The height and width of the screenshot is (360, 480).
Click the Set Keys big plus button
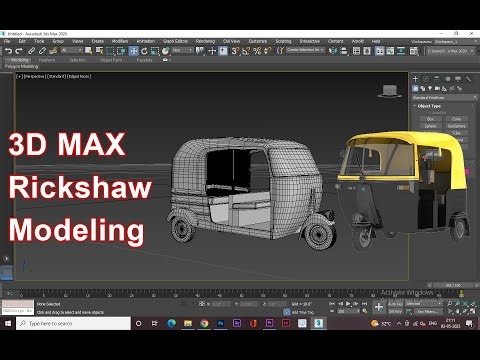coord(379,307)
